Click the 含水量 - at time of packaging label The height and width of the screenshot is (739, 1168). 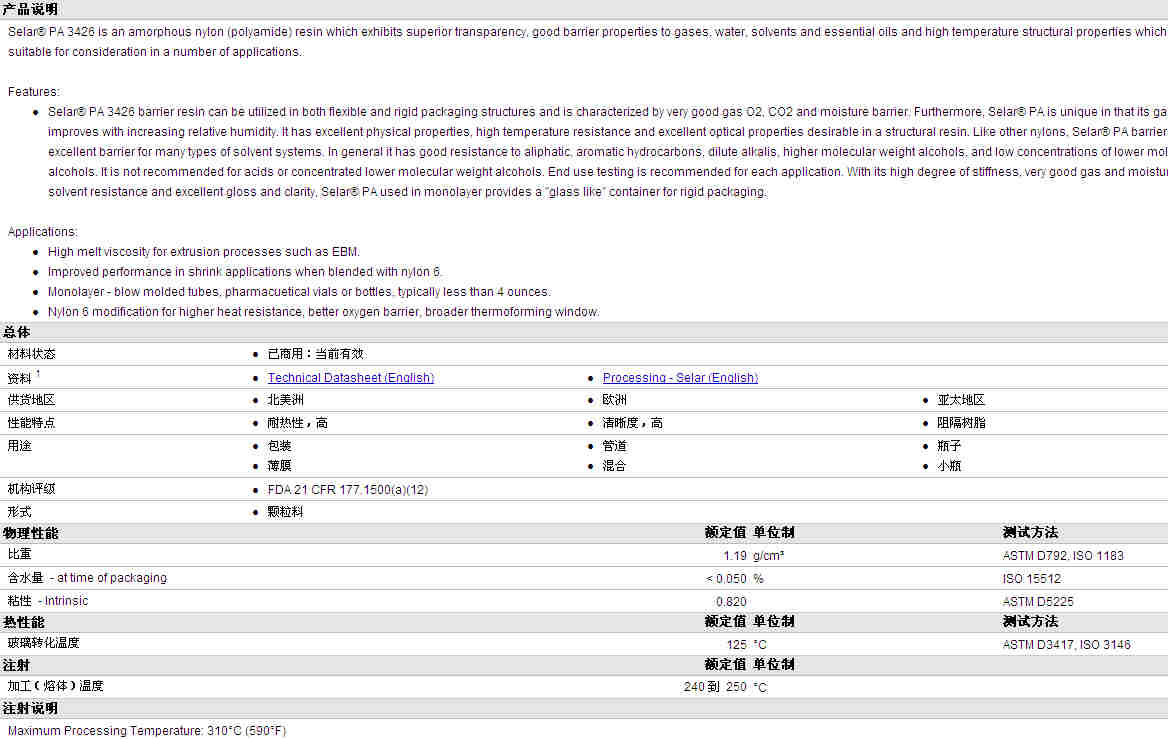pyautogui.click(x=87, y=578)
